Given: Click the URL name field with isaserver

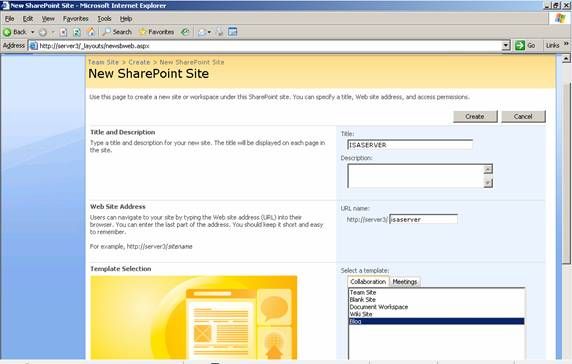Looking at the screenshot, I should pos(423,219).
